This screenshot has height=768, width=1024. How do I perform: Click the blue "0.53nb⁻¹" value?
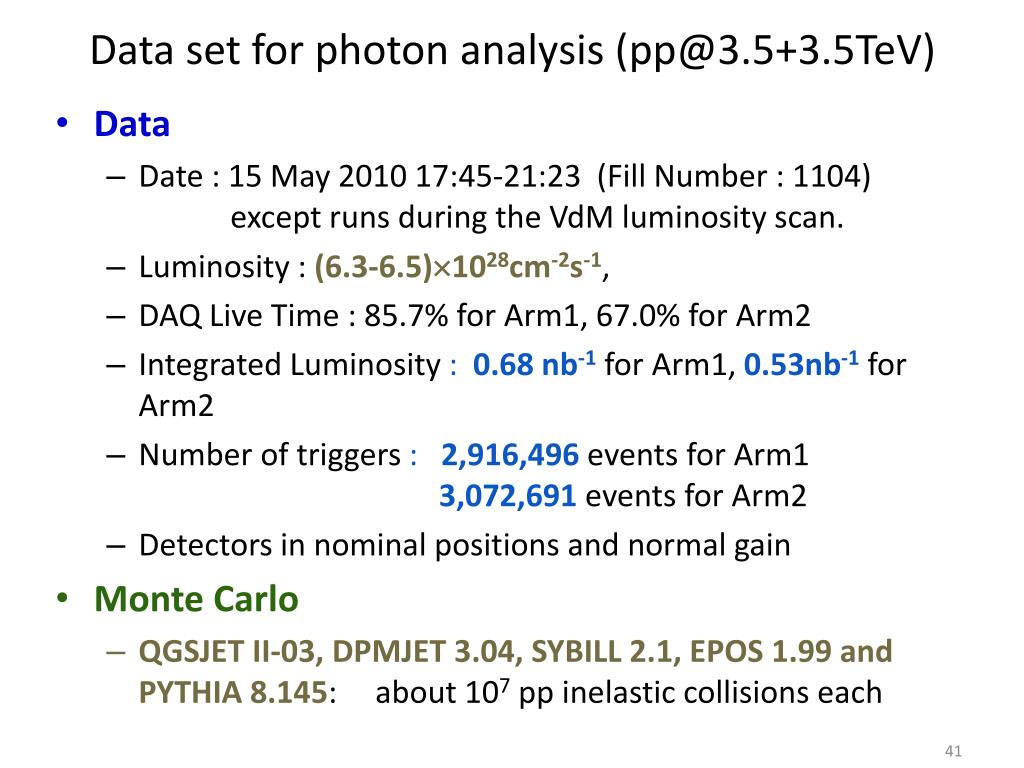[x=802, y=365]
